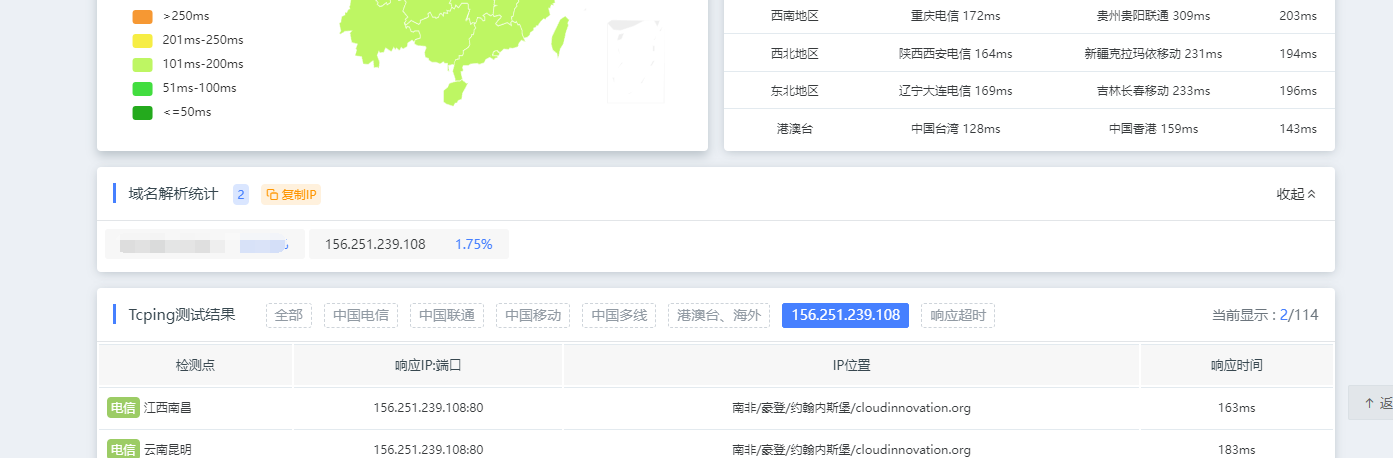Filter results by 中国电信
1393x458 pixels.
click(x=360, y=315)
